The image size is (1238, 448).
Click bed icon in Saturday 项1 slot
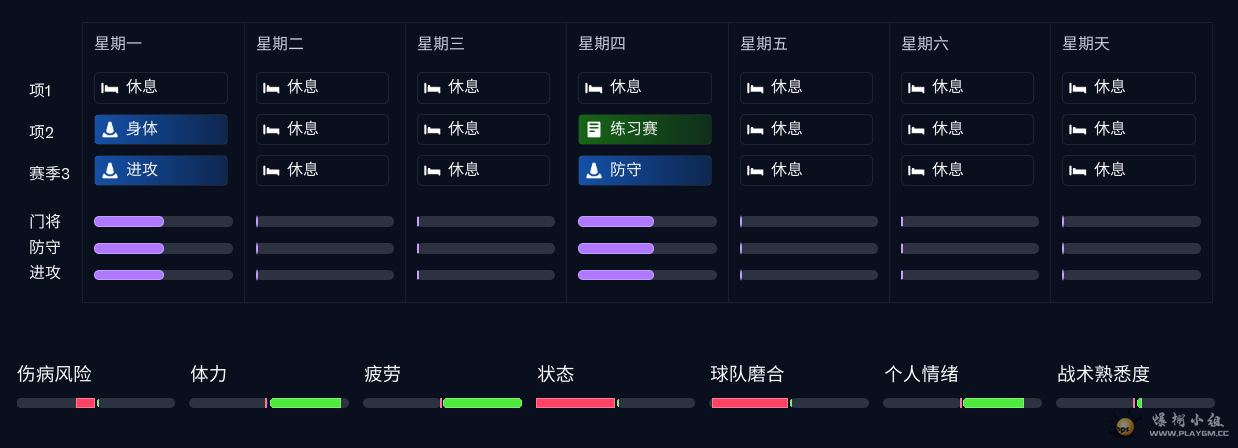(x=916, y=88)
